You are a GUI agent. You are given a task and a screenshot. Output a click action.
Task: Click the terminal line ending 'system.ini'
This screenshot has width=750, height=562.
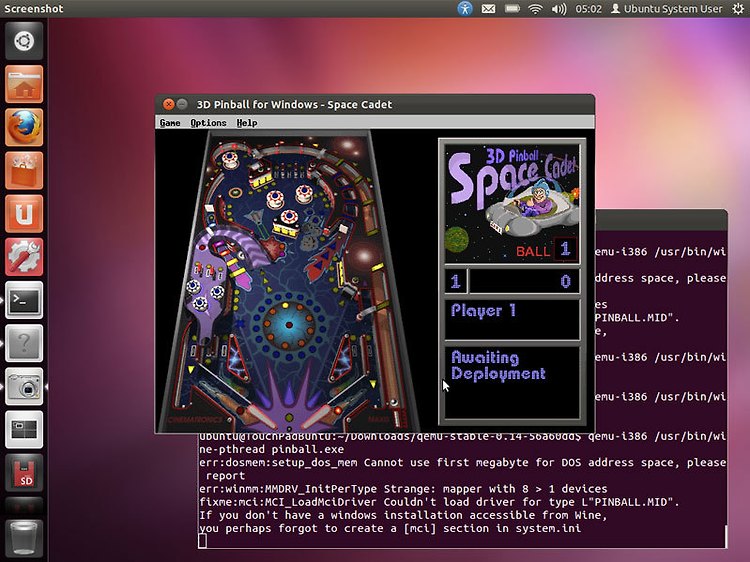click(390, 529)
